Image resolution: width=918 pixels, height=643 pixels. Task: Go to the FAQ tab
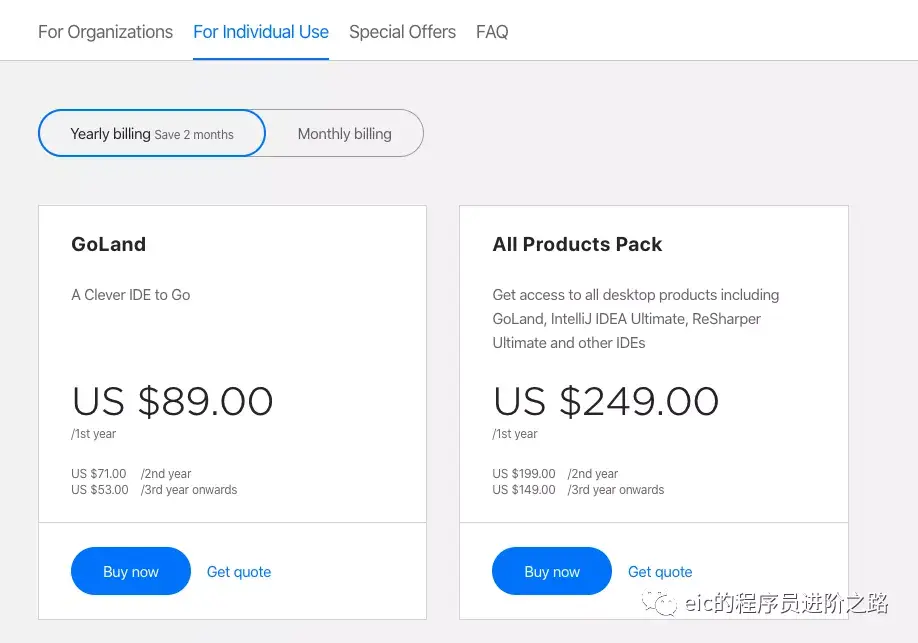pyautogui.click(x=492, y=32)
